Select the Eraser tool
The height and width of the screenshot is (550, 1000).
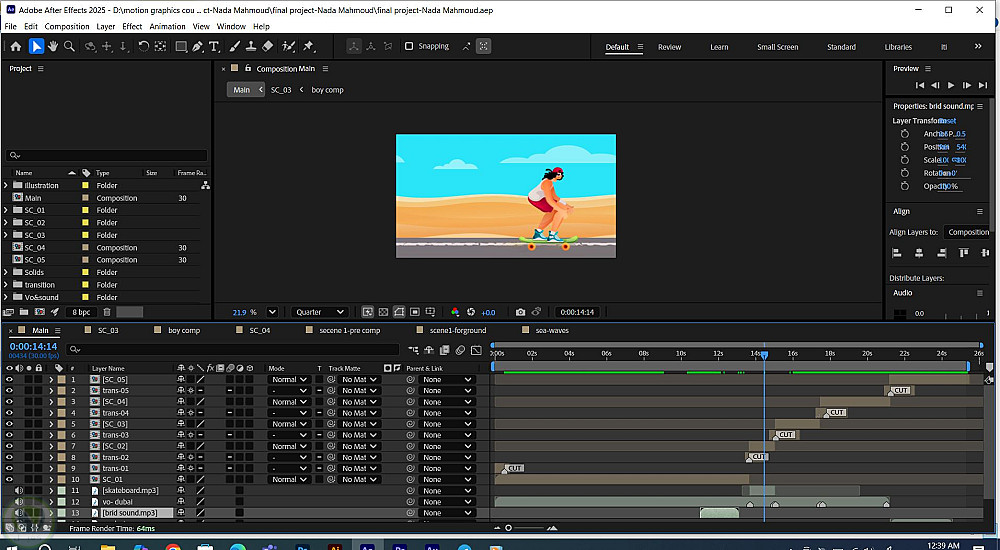[267, 46]
